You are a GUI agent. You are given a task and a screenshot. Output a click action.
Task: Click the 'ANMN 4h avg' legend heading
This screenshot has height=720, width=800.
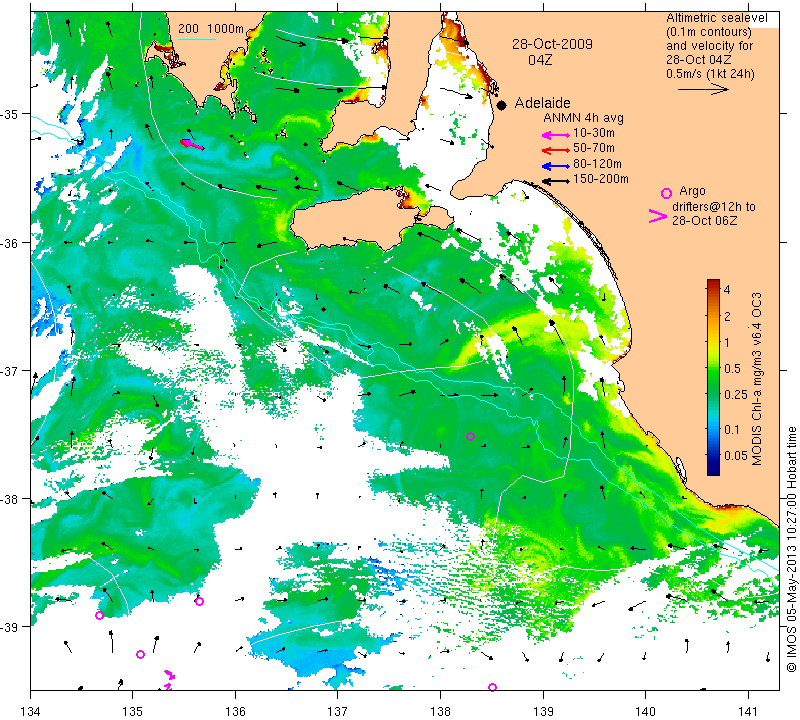583,118
